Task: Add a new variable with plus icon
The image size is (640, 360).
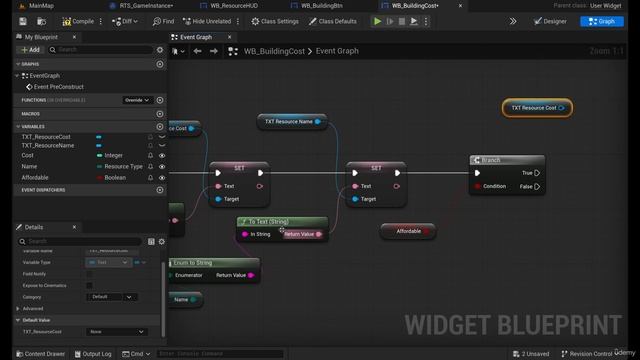Action: click(x=160, y=127)
